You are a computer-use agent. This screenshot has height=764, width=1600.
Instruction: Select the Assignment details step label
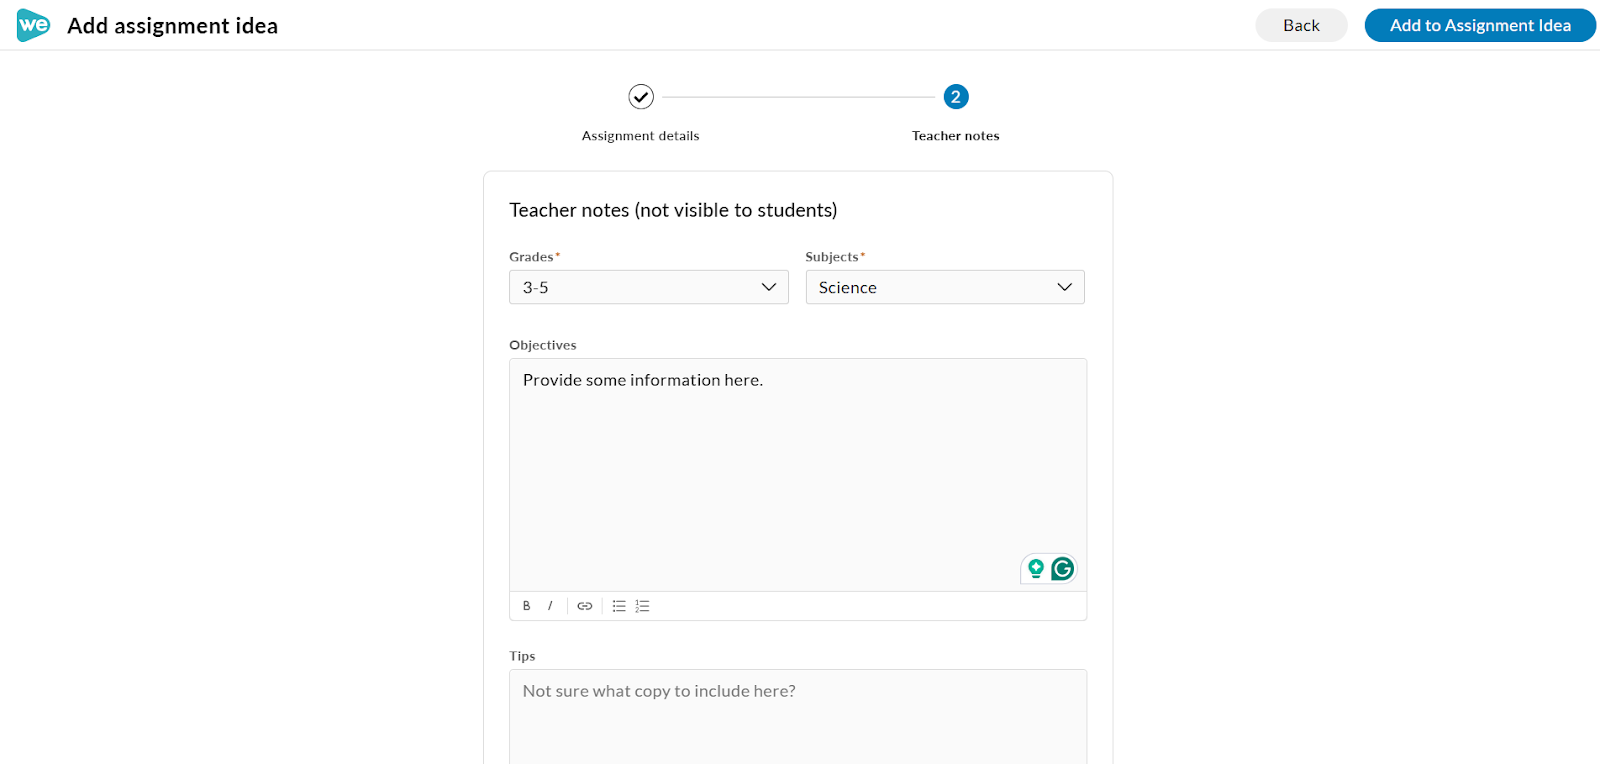click(641, 136)
